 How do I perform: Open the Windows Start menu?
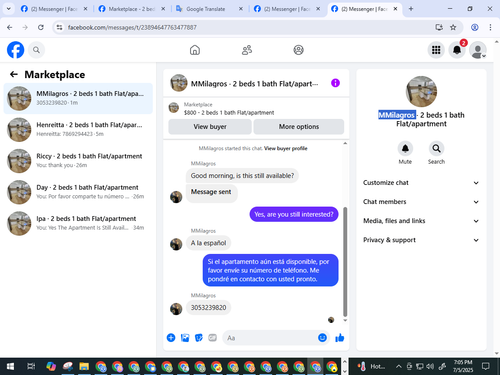pyautogui.click(x=10, y=367)
